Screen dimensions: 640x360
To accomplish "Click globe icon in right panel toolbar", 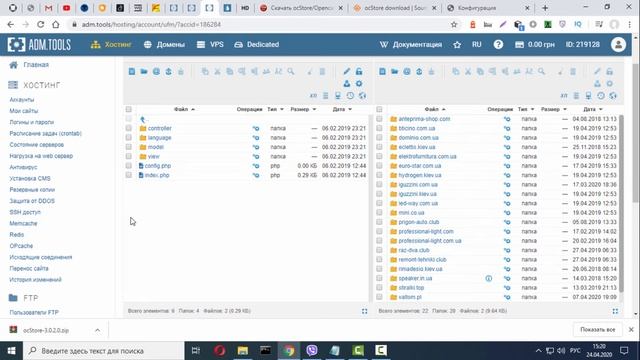I will [x=613, y=96].
